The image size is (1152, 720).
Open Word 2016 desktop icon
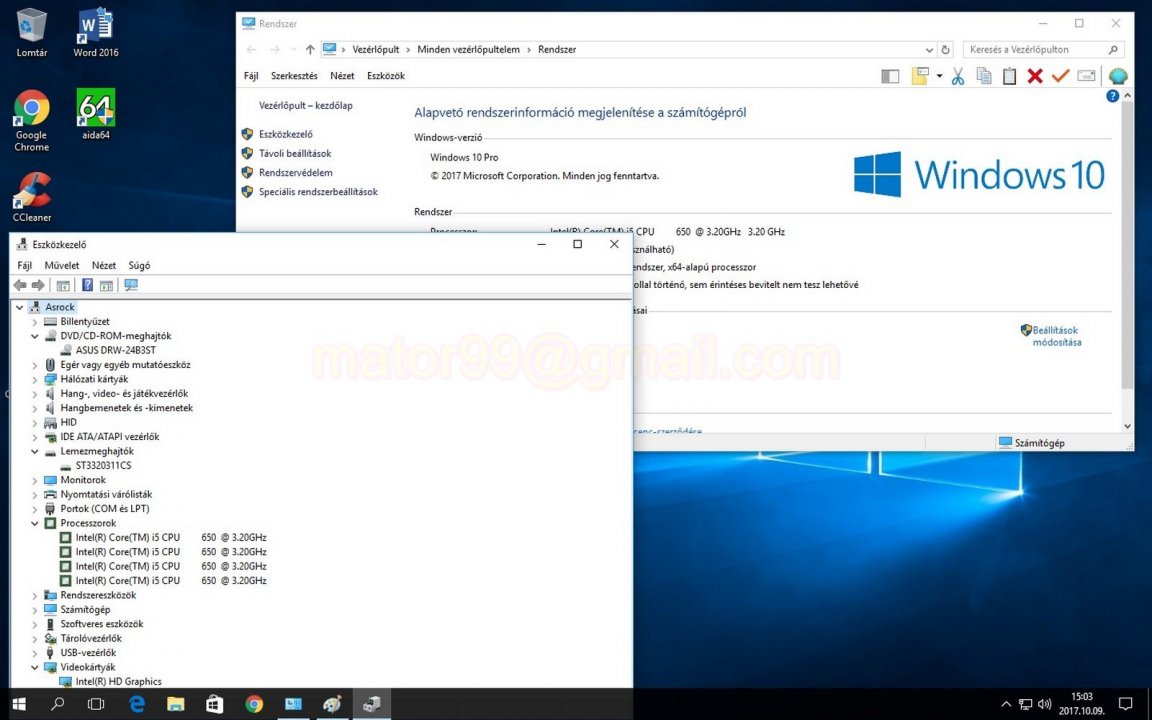coord(96,33)
